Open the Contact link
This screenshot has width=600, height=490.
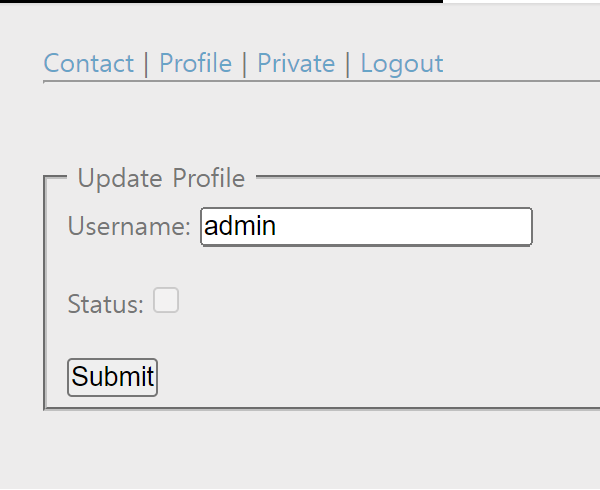pos(88,64)
